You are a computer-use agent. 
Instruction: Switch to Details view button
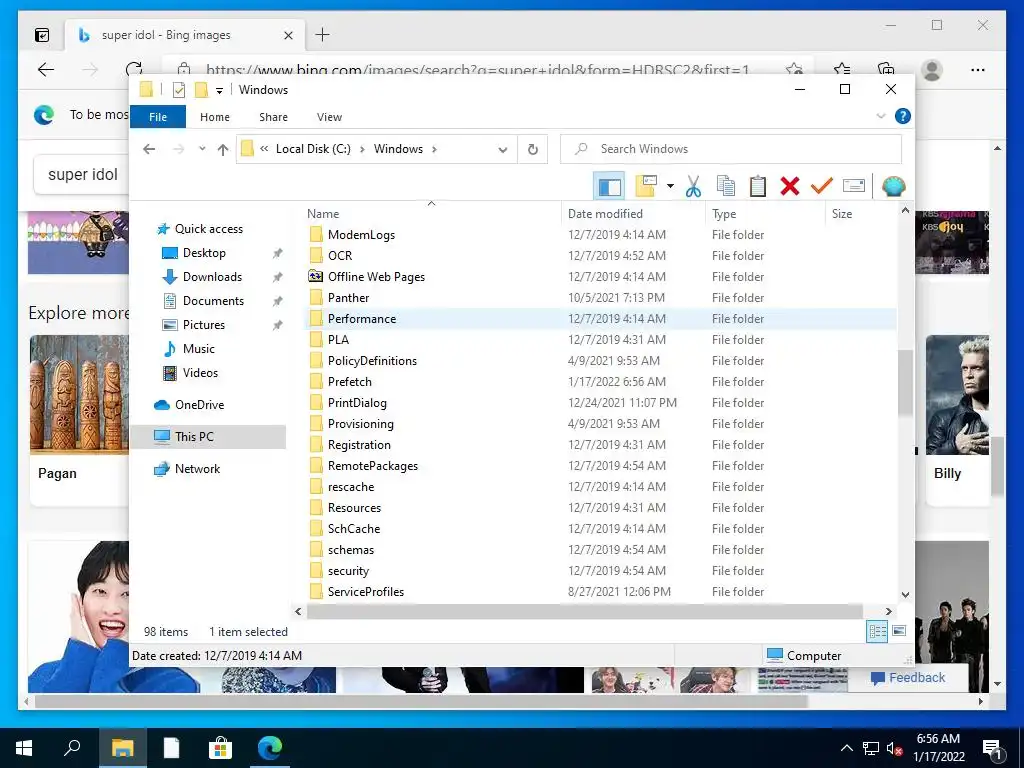[x=877, y=632]
